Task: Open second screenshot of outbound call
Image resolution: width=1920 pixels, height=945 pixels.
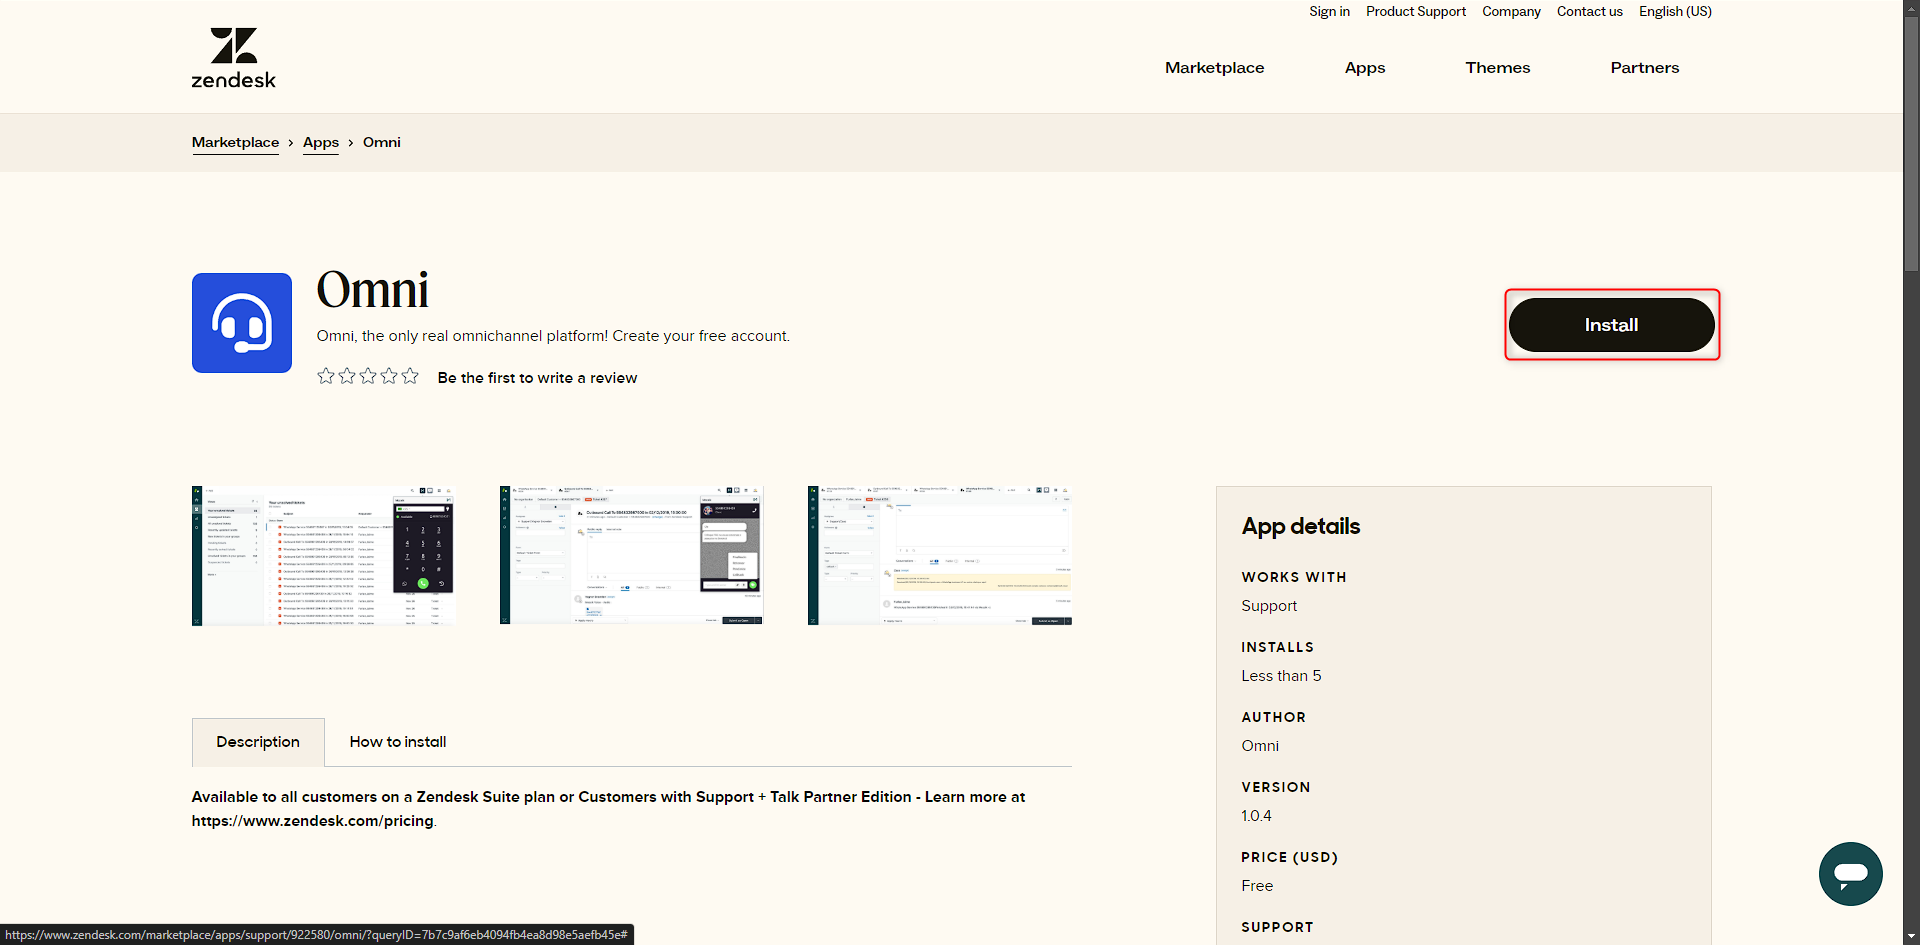Action: tap(632, 556)
